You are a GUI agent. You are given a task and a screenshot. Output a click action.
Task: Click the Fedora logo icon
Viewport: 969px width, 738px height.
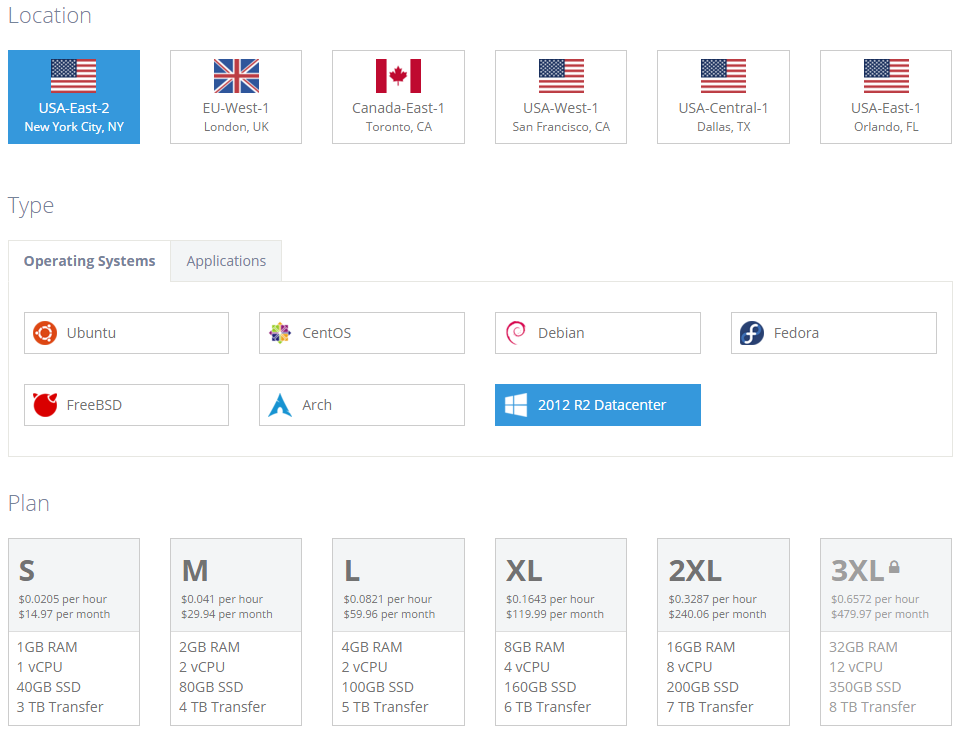[752, 333]
